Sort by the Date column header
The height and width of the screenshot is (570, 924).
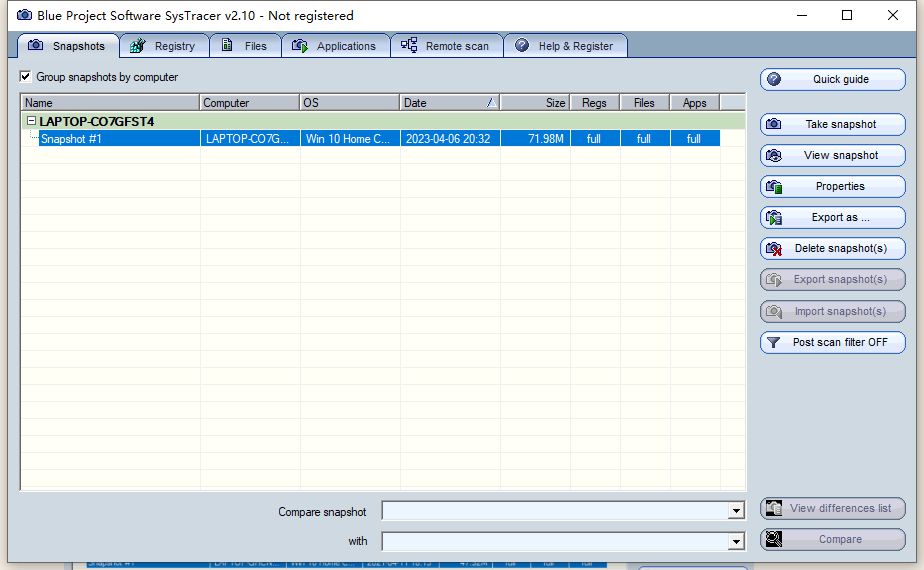tap(450, 103)
